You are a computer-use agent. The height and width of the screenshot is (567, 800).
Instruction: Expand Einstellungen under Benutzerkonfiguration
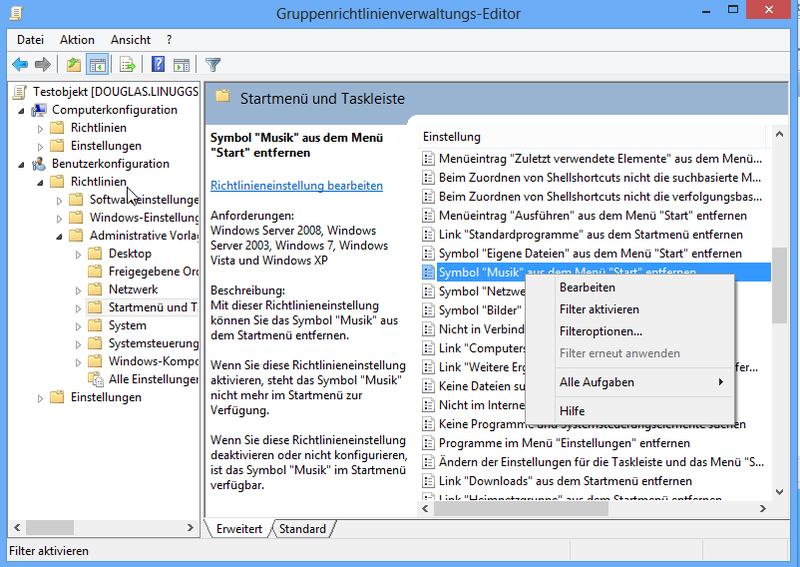pyautogui.click(x=40, y=398)
